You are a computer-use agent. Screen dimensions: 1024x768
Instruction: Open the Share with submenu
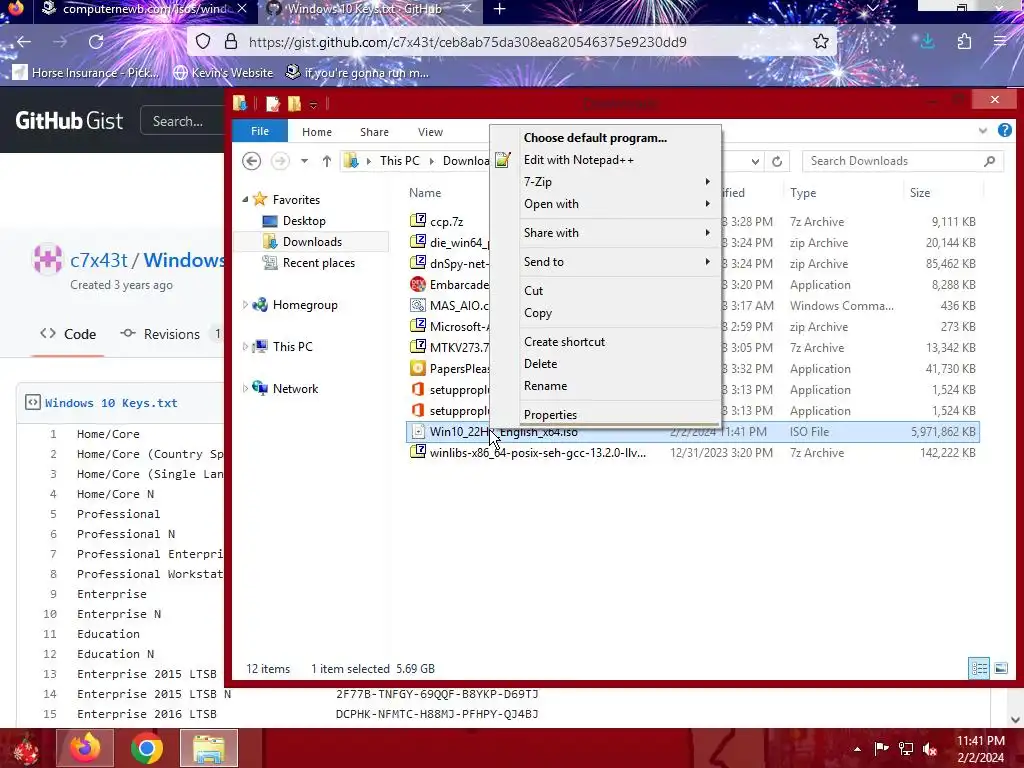point(605,232)
